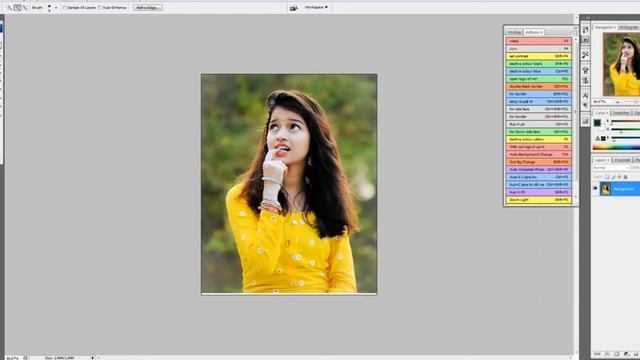
Task: Click the Navigator zoom-out icon
Action: tap(618, 102)
